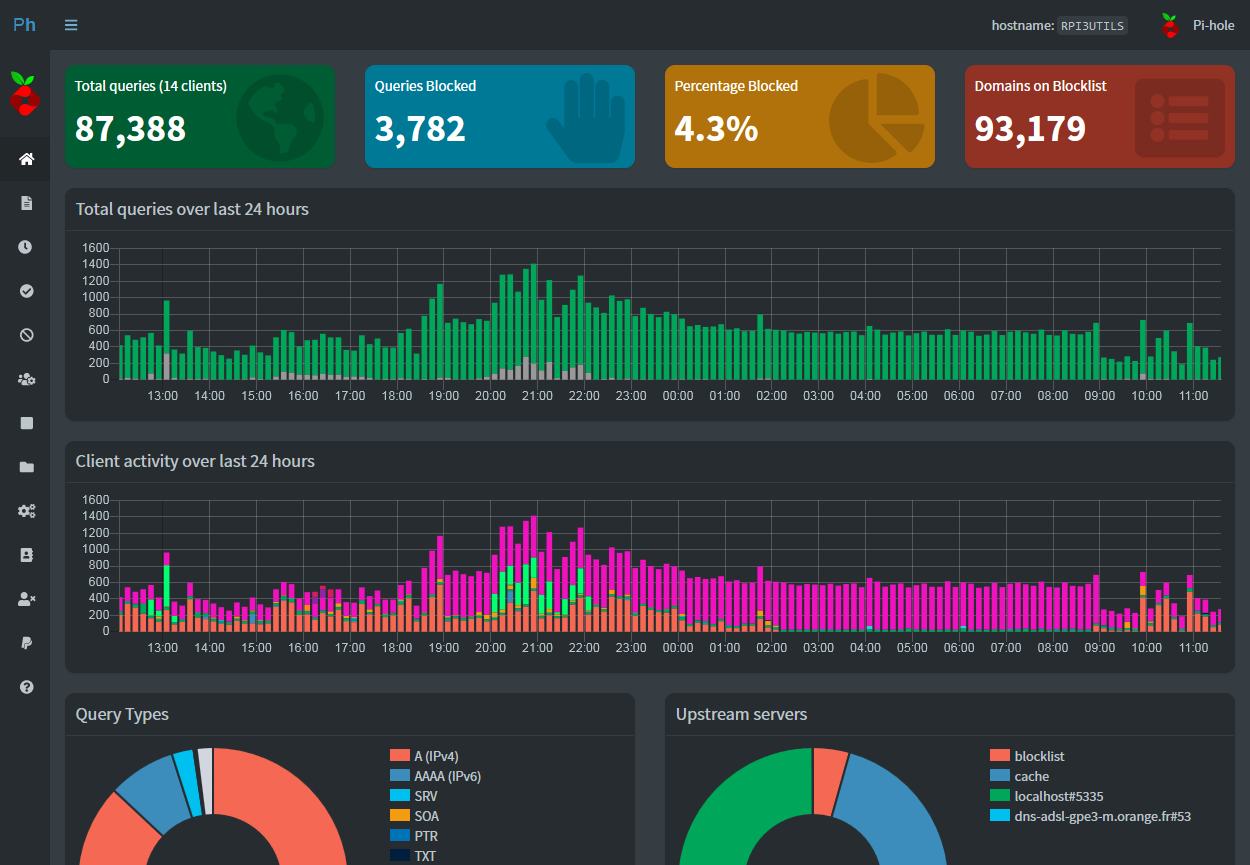Click the RPI3UTILS hostname badge
This screenshot has width=1250, height=865.
(x=1092, y=26)
